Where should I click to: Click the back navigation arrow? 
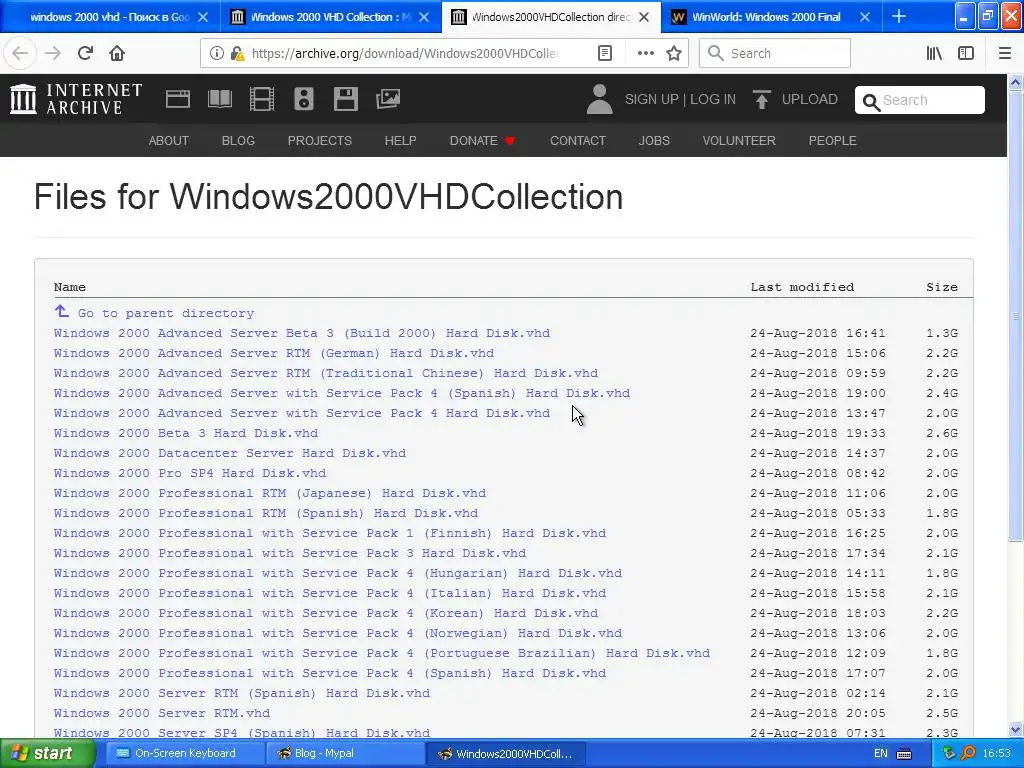click(x=20, y=53)
